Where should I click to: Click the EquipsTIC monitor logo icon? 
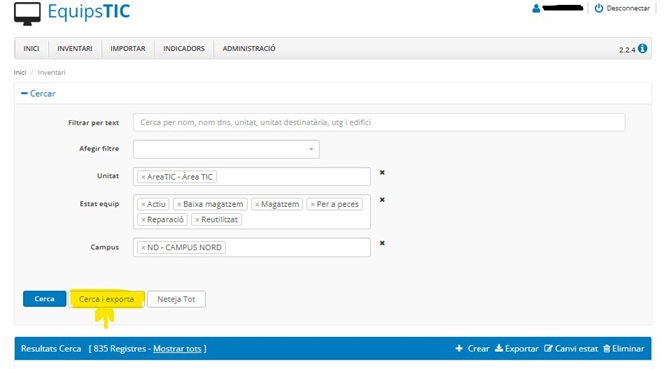[x=27, y=13]
